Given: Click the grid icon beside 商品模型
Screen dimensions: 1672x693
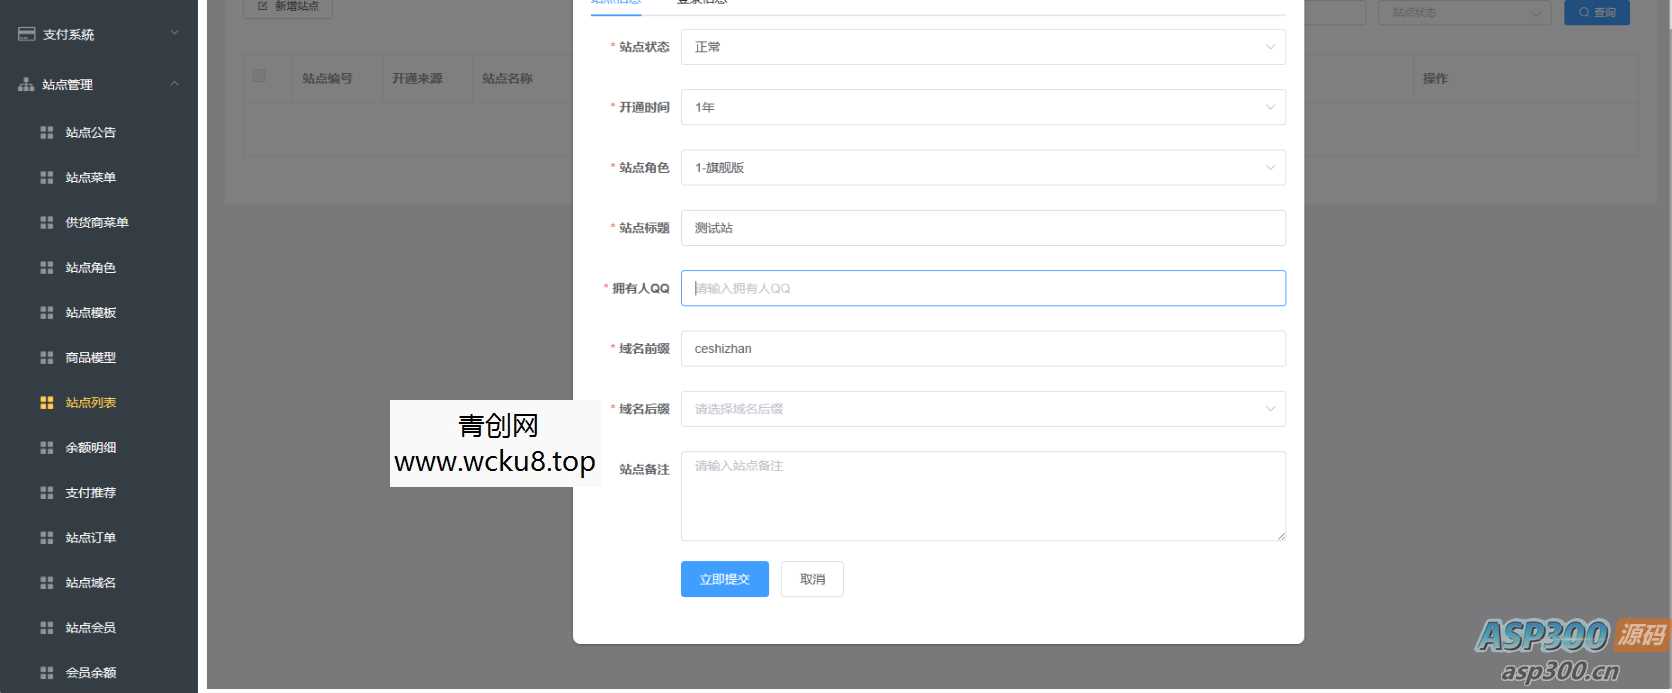Looking at the screenshot, I should pyautogui.click(x=46, y=357).
